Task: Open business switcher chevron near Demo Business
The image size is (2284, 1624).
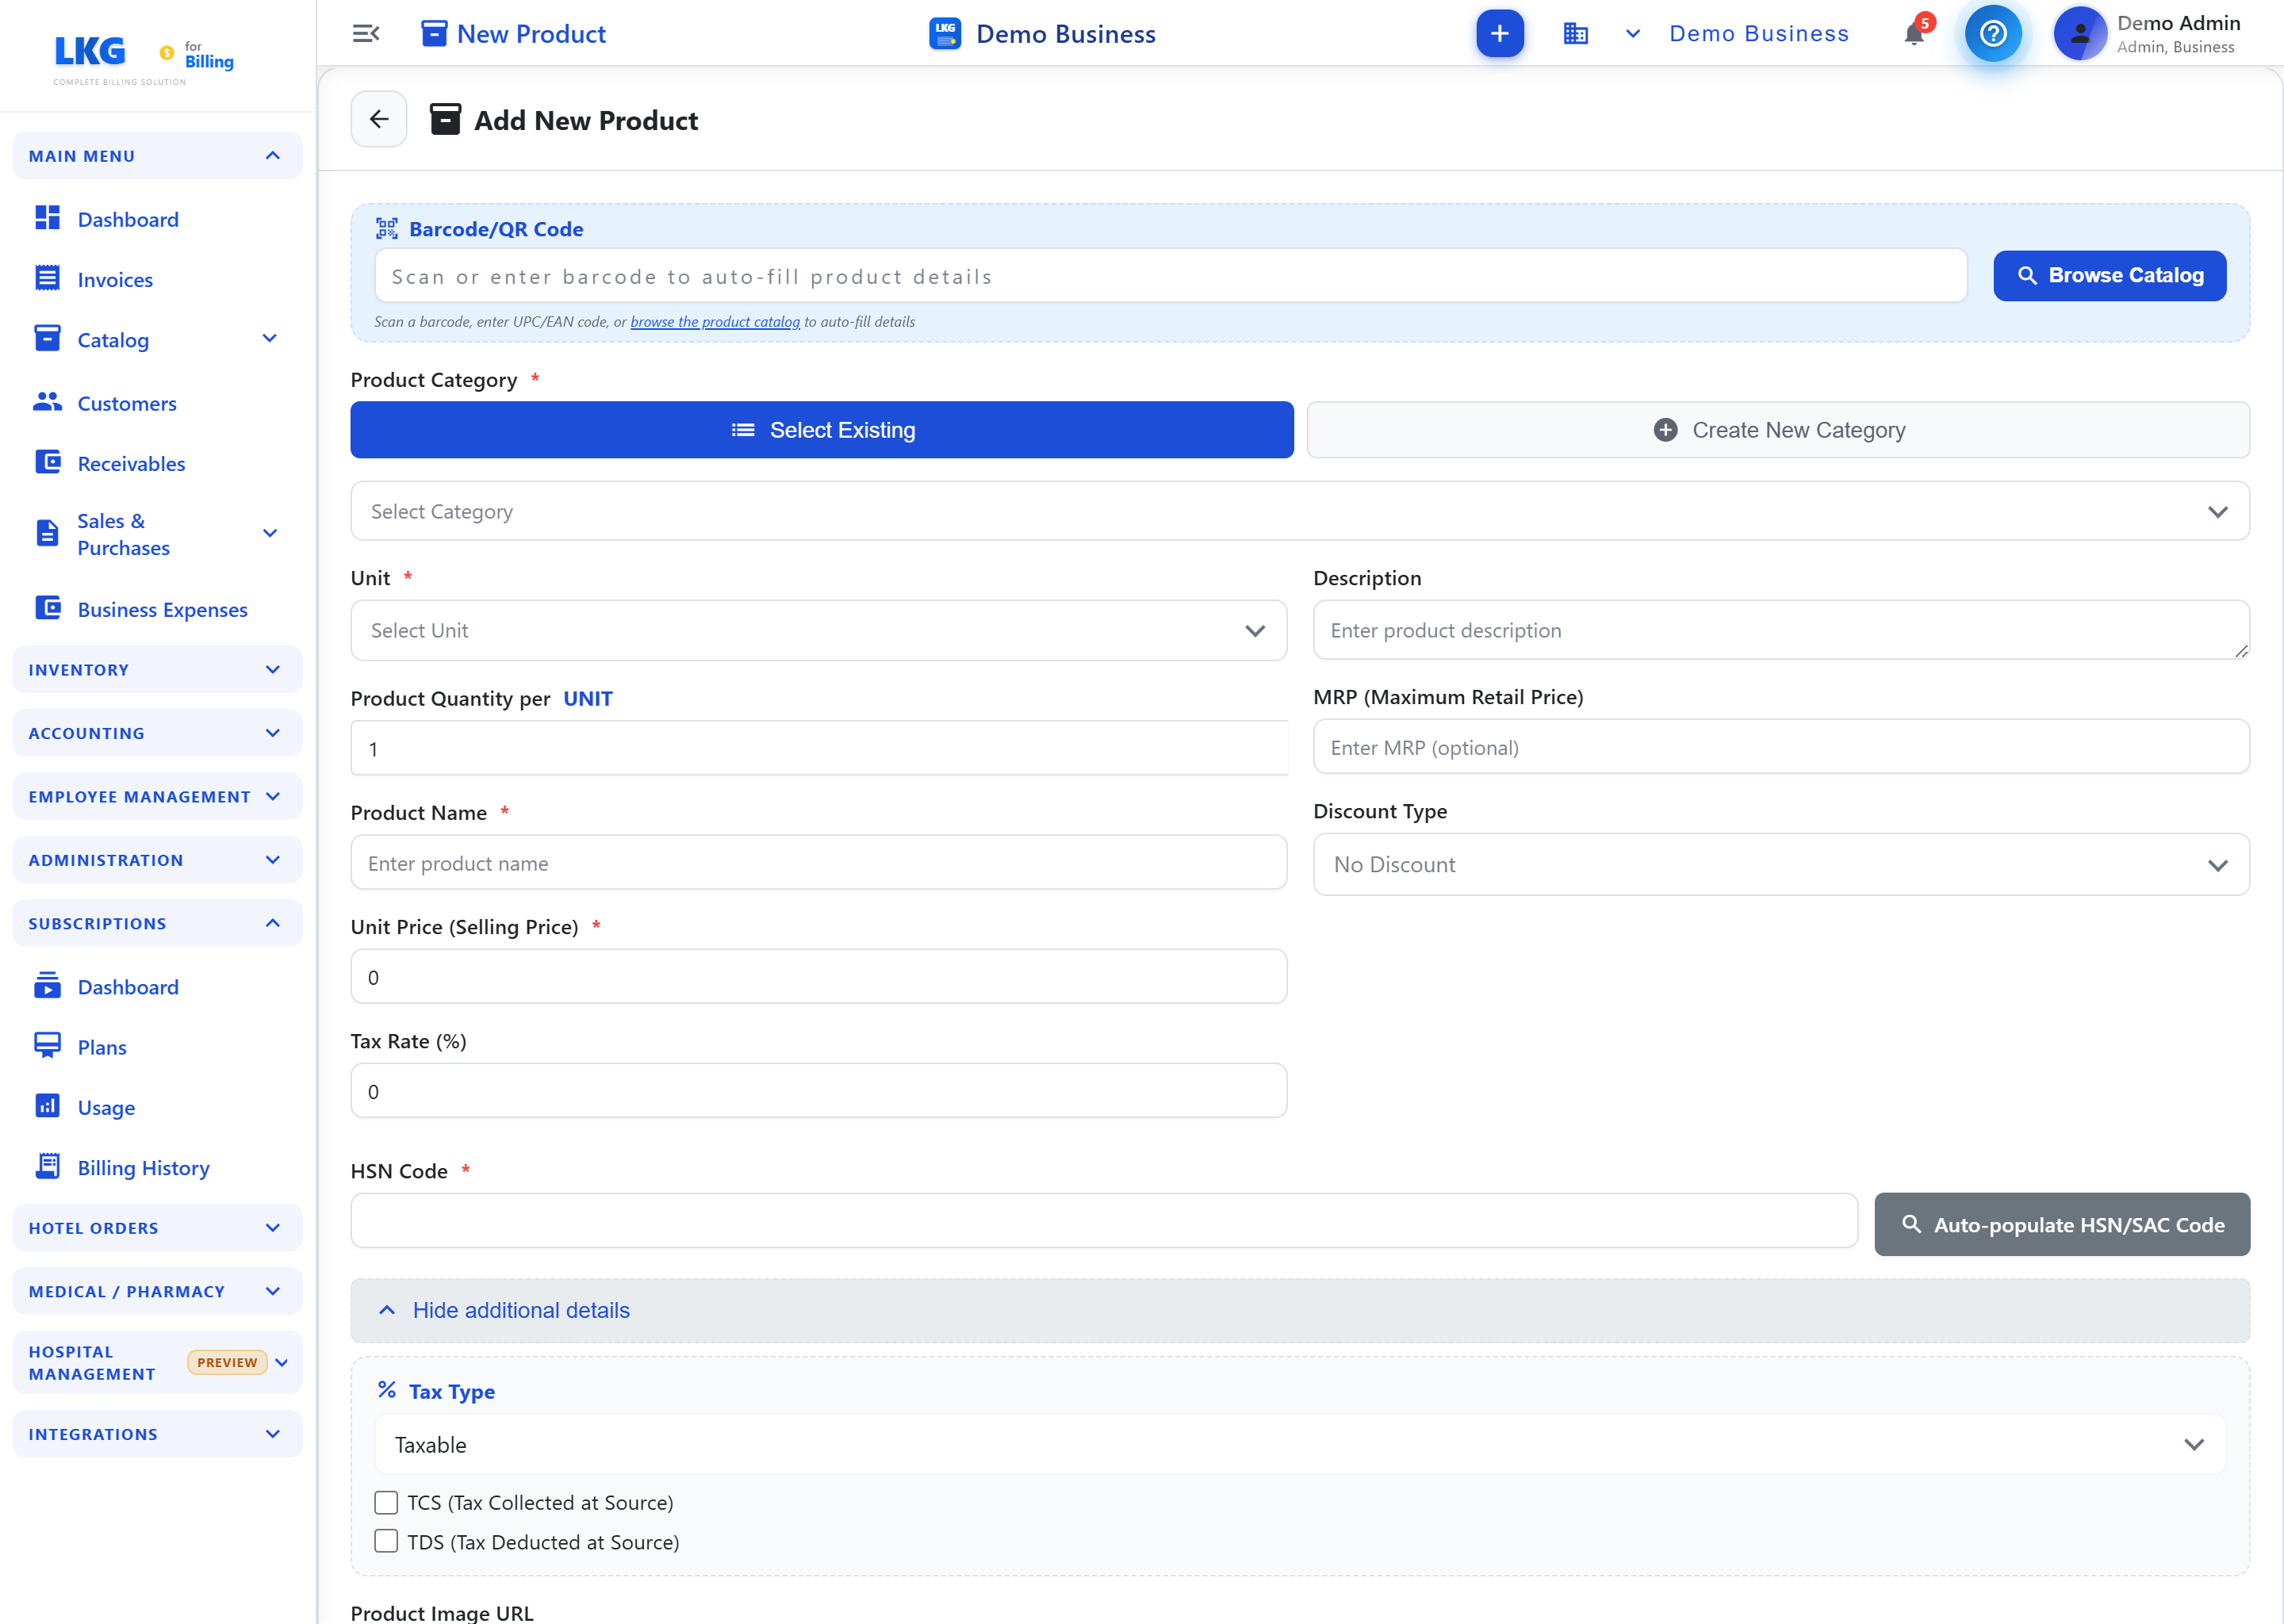Action: coord(1632,34)
